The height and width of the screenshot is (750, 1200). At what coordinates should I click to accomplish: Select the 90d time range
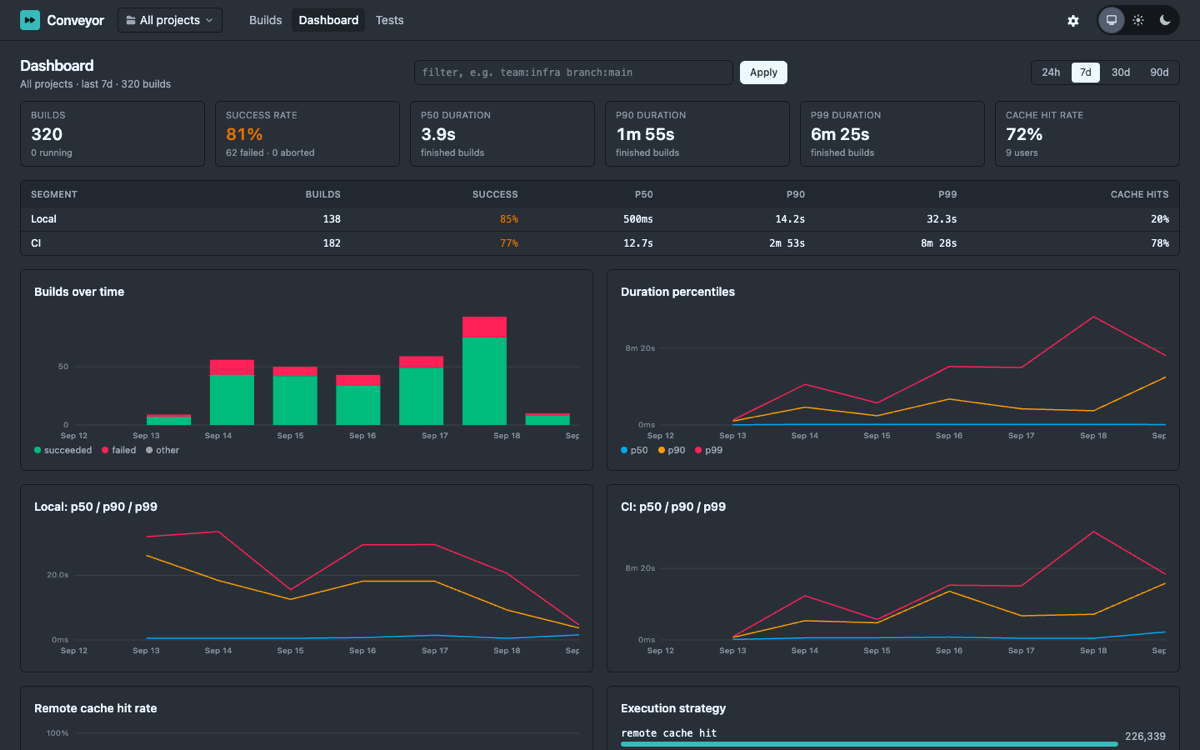[1159, 72]
